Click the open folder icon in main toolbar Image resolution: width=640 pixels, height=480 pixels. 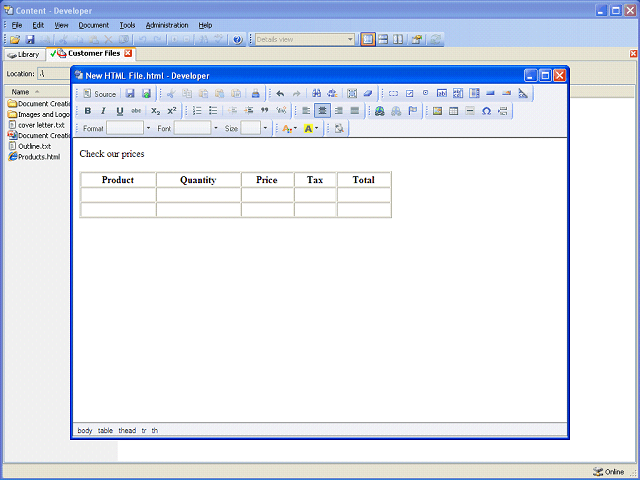pos(15,40)
